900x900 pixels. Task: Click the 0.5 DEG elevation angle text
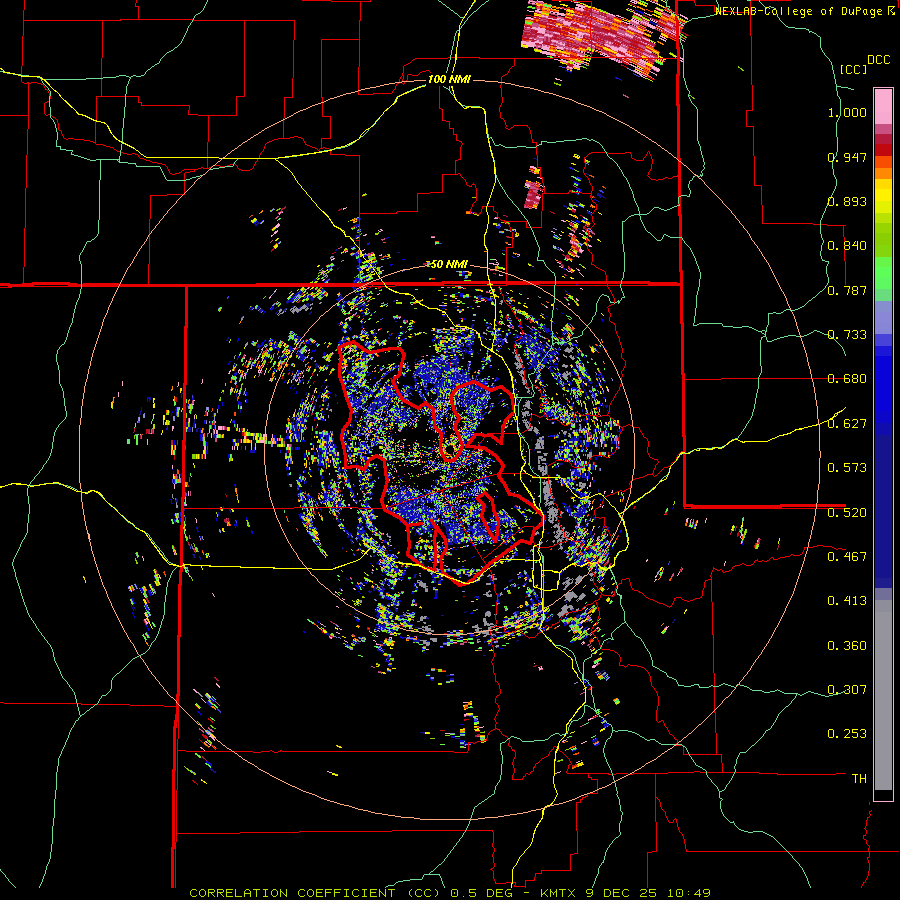(480, 893)
